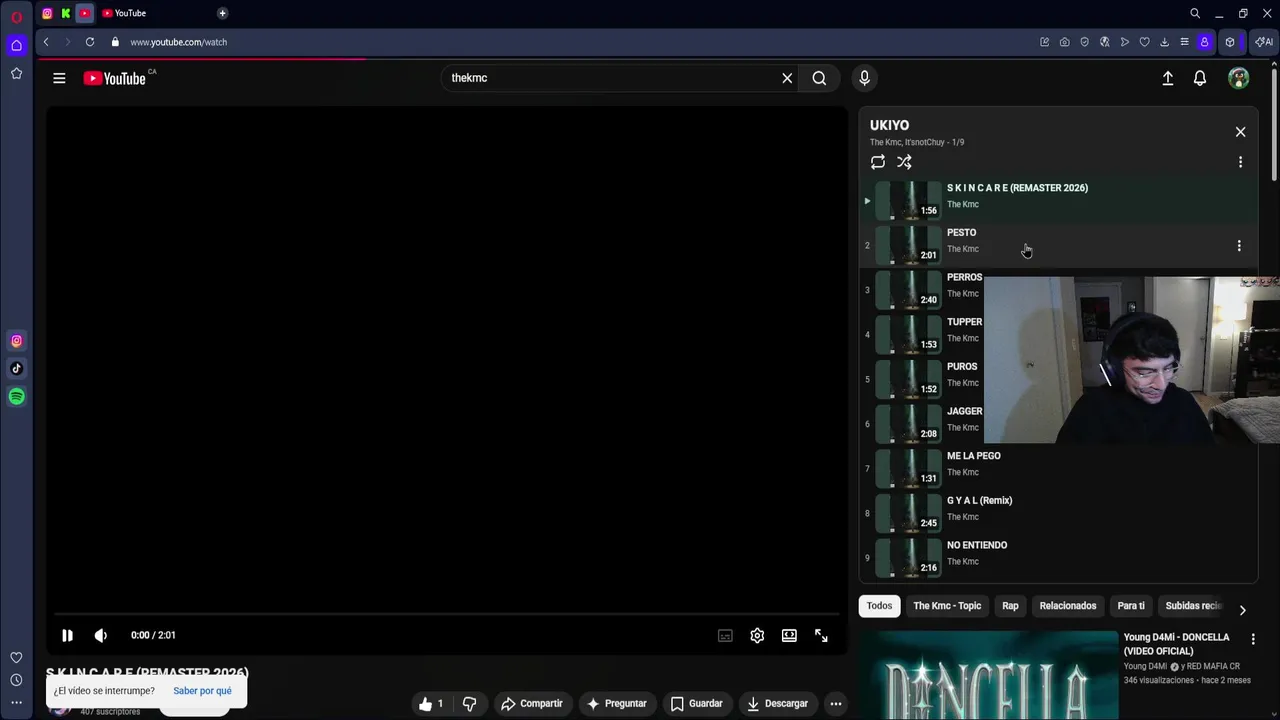The height and width of the screenshot is (720, 1280).
Task: Close the UKIYO playlist panel
Action: point(1240,132)
